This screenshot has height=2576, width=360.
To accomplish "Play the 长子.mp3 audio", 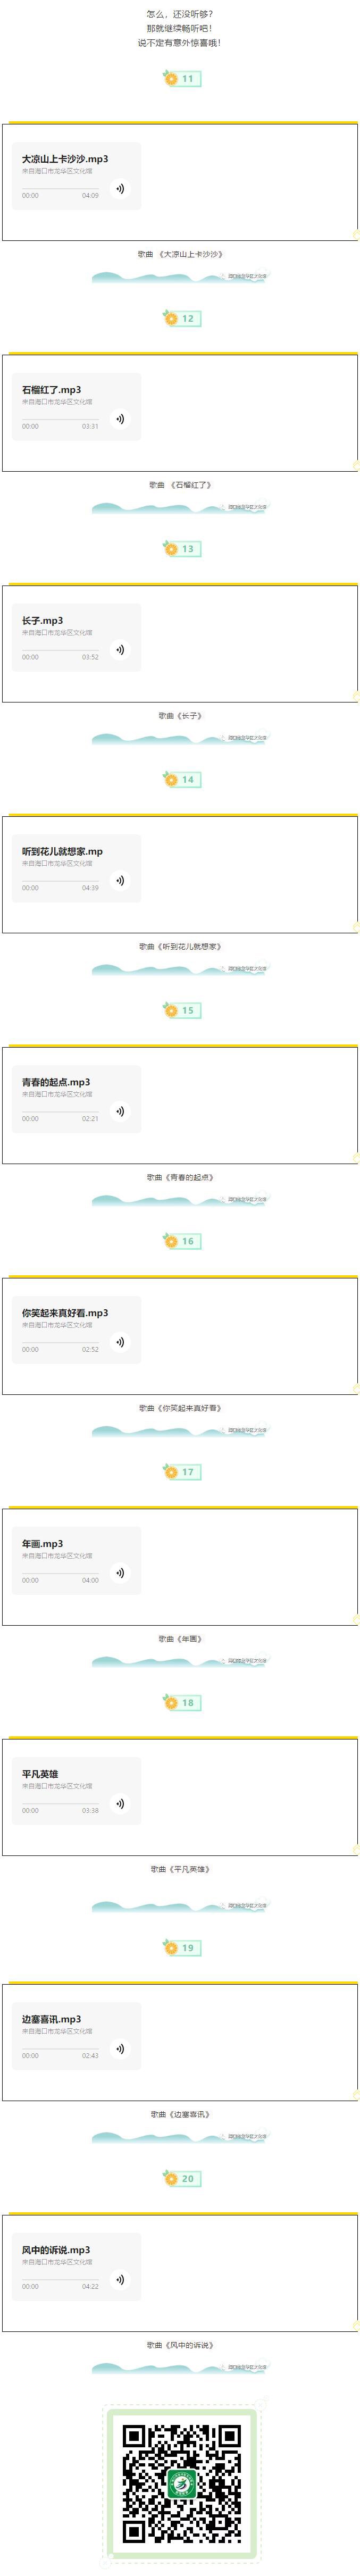I will click(120, 650).
